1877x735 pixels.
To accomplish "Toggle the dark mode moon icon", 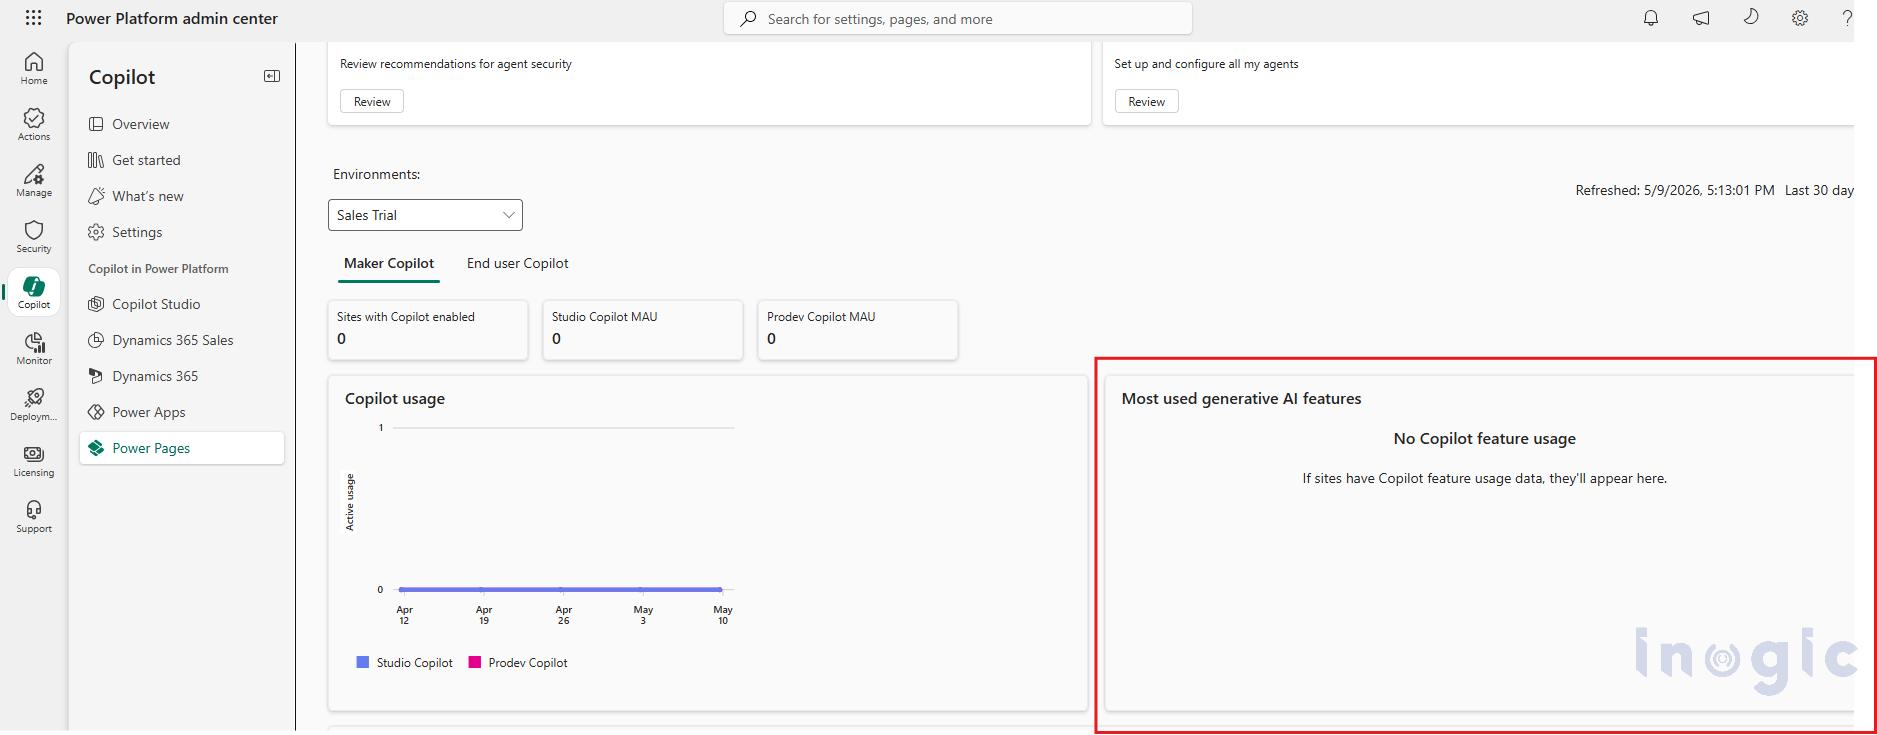I will [x=1751, y=17].
